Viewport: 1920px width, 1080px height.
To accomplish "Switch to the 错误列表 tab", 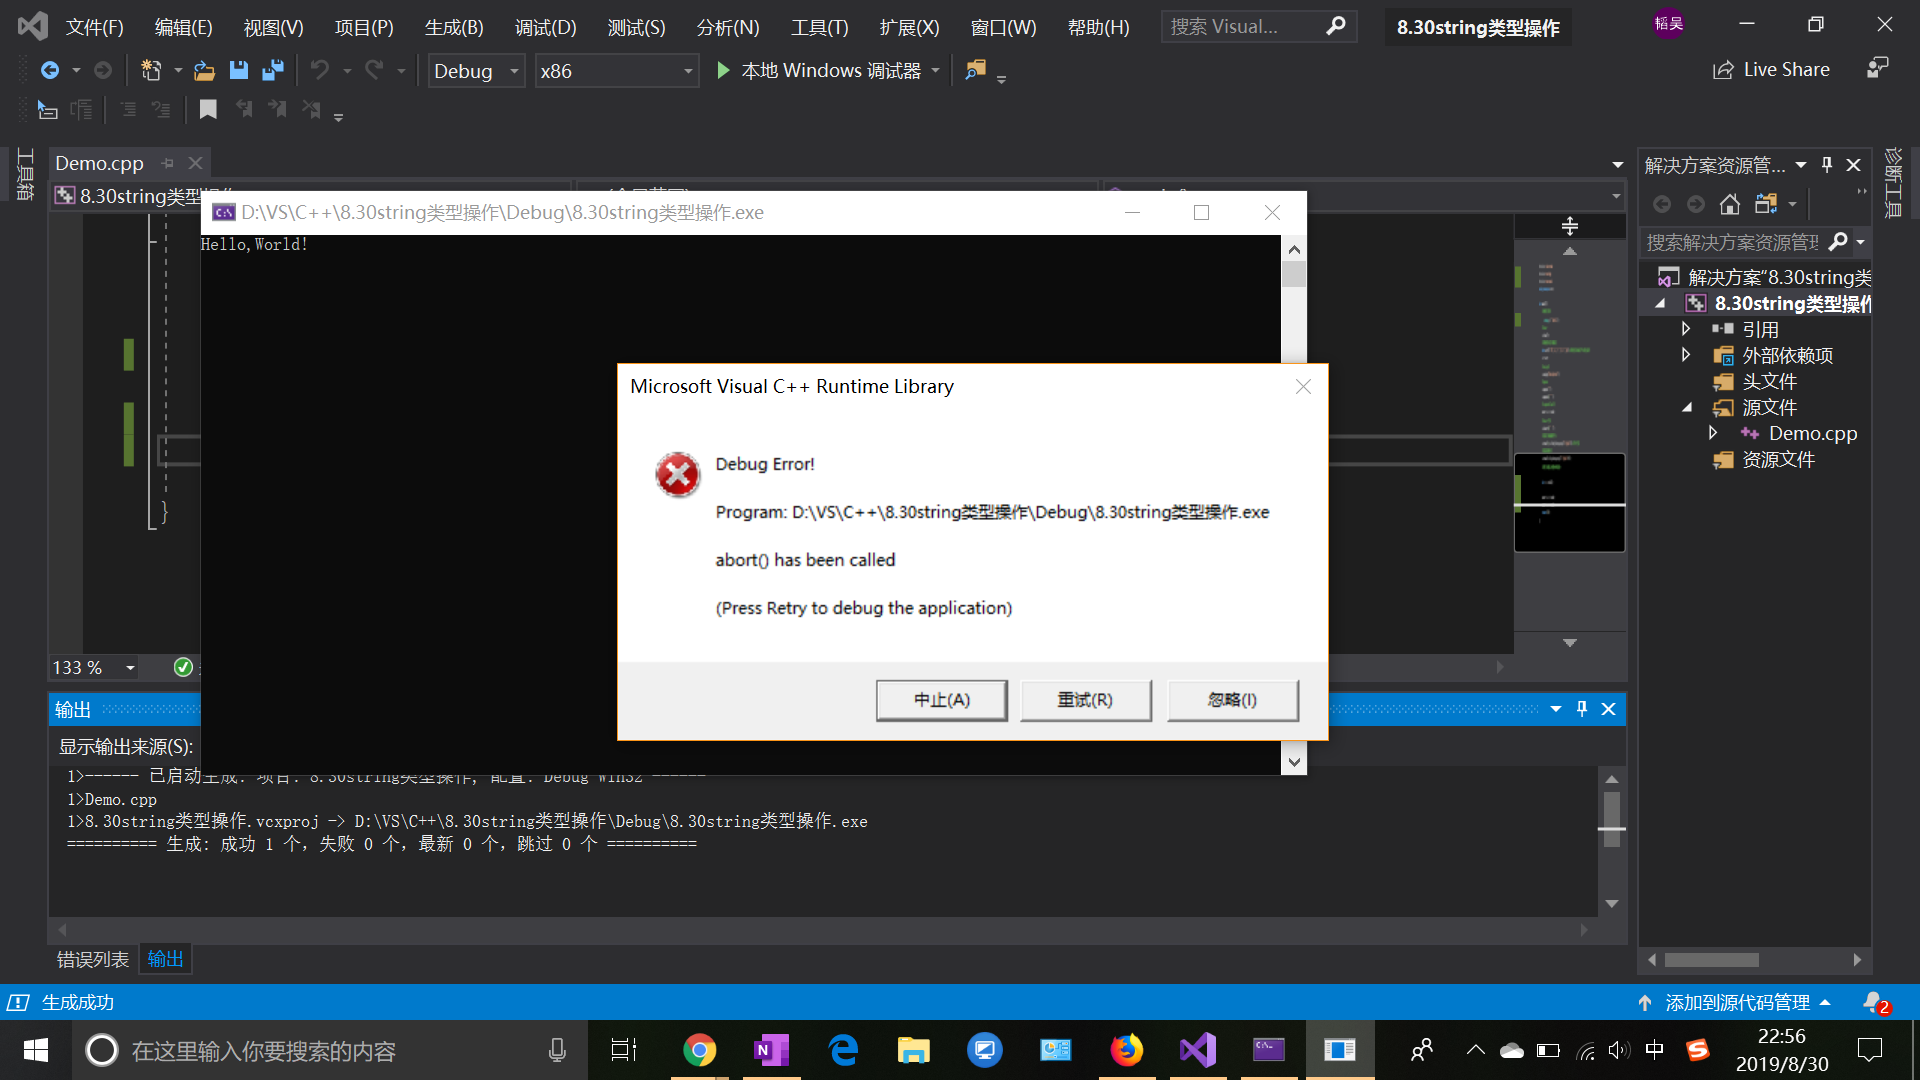I will 93,959.
